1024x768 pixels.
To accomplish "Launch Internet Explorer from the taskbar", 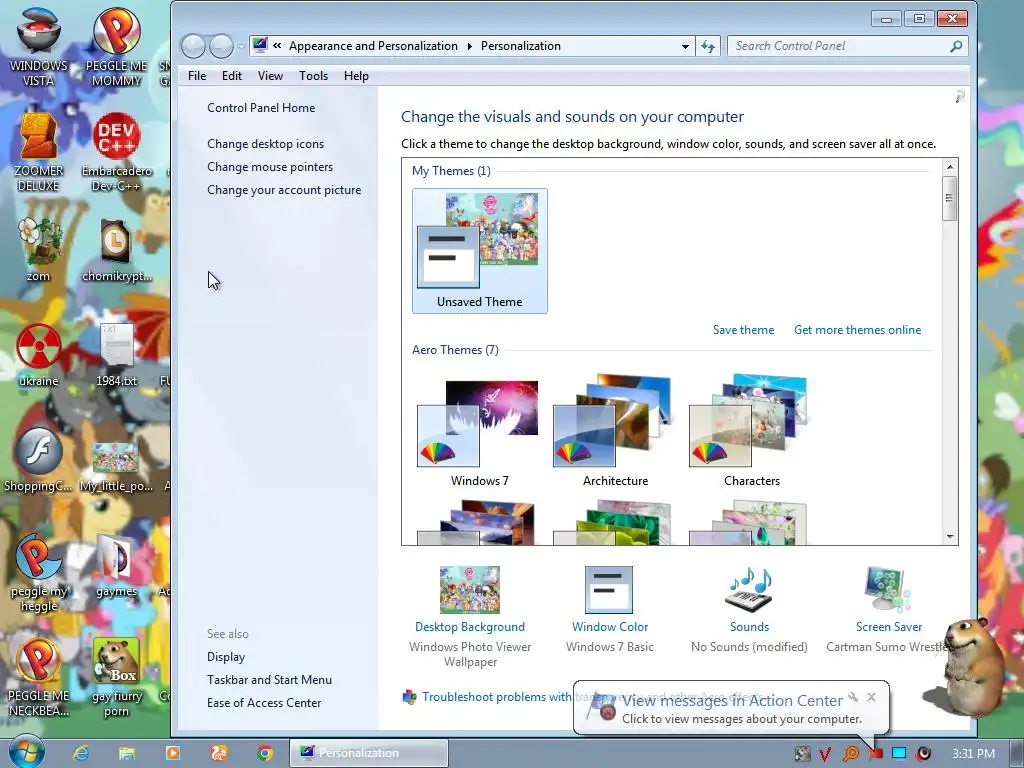I will click(80, 753).
